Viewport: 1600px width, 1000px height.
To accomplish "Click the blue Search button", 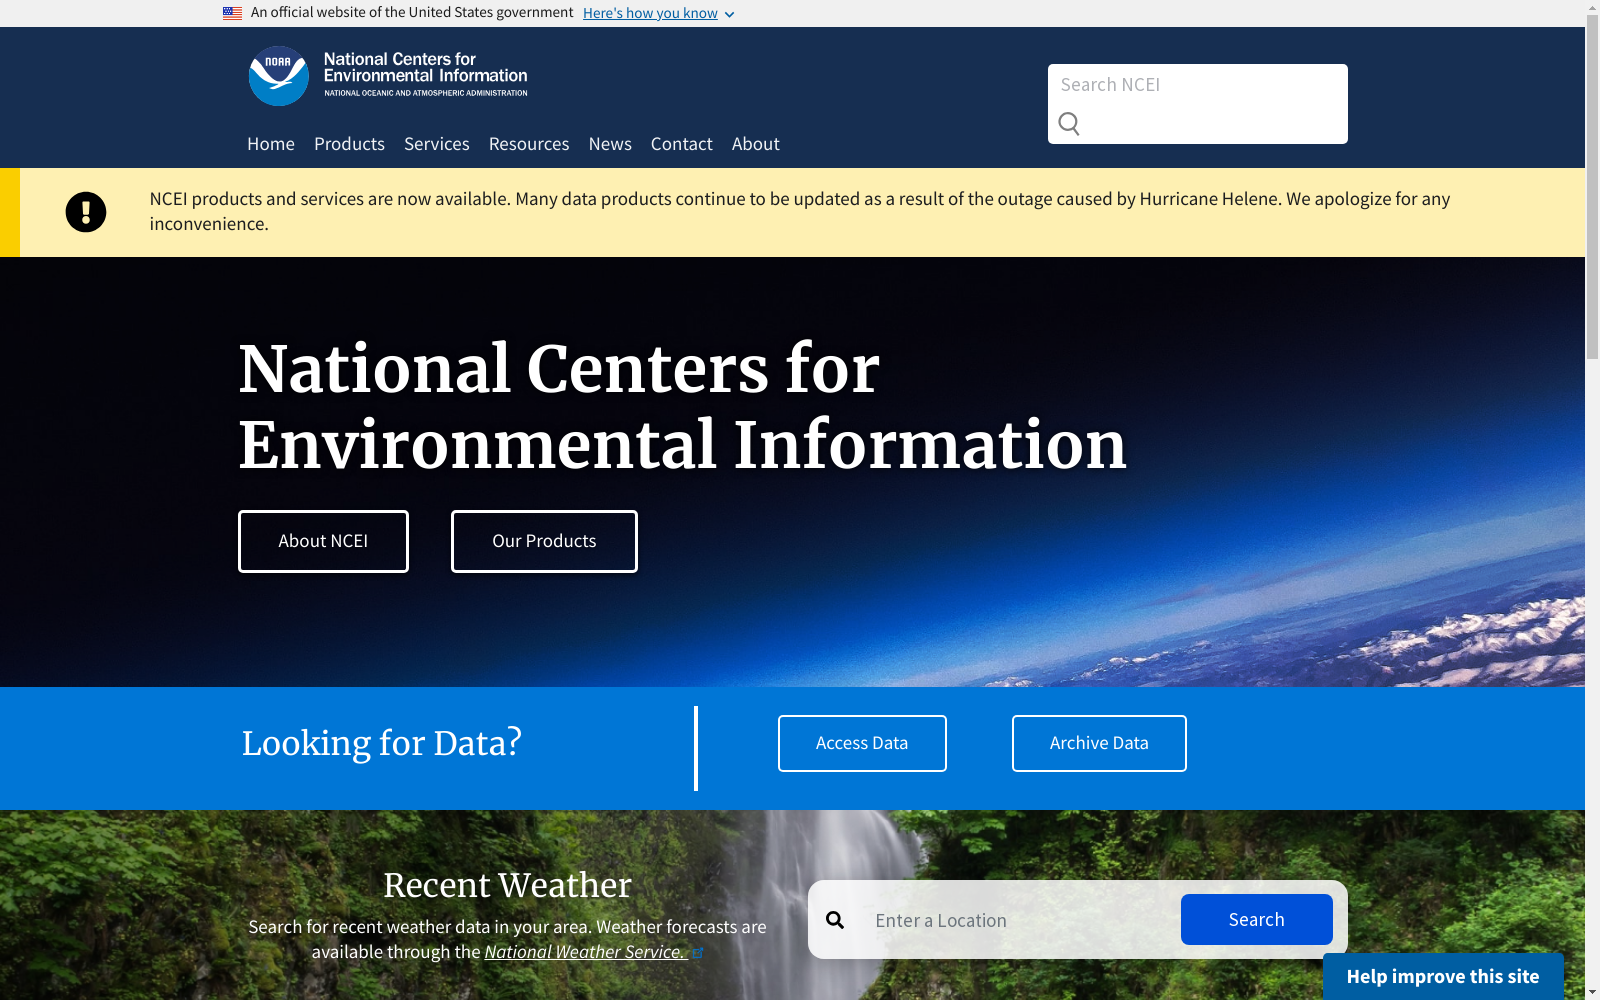I will [1257, 919].
